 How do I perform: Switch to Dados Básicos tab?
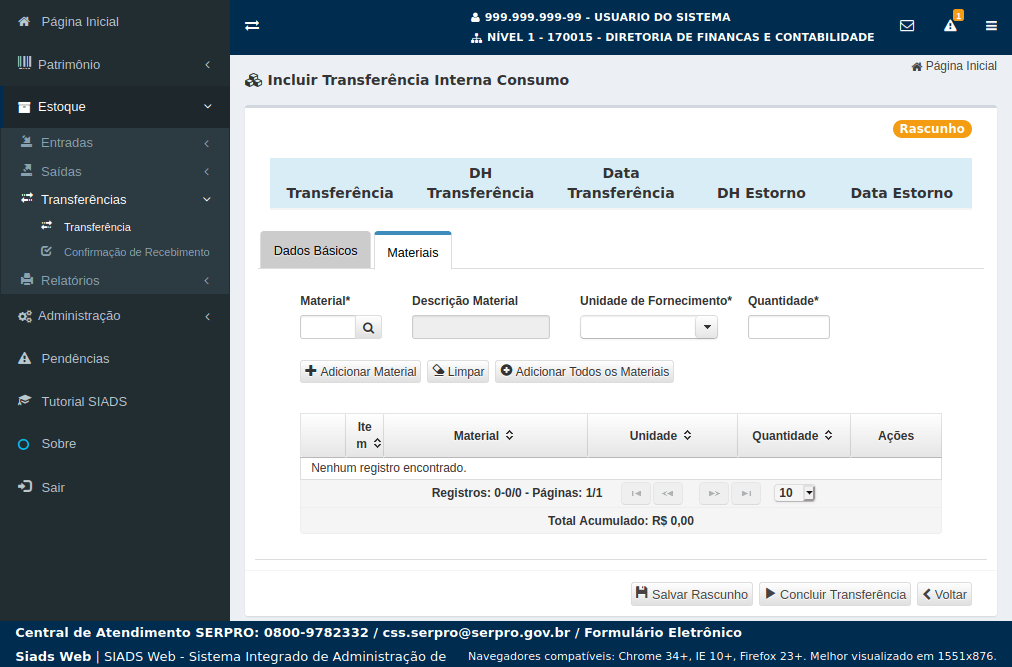tap(316, 251)
